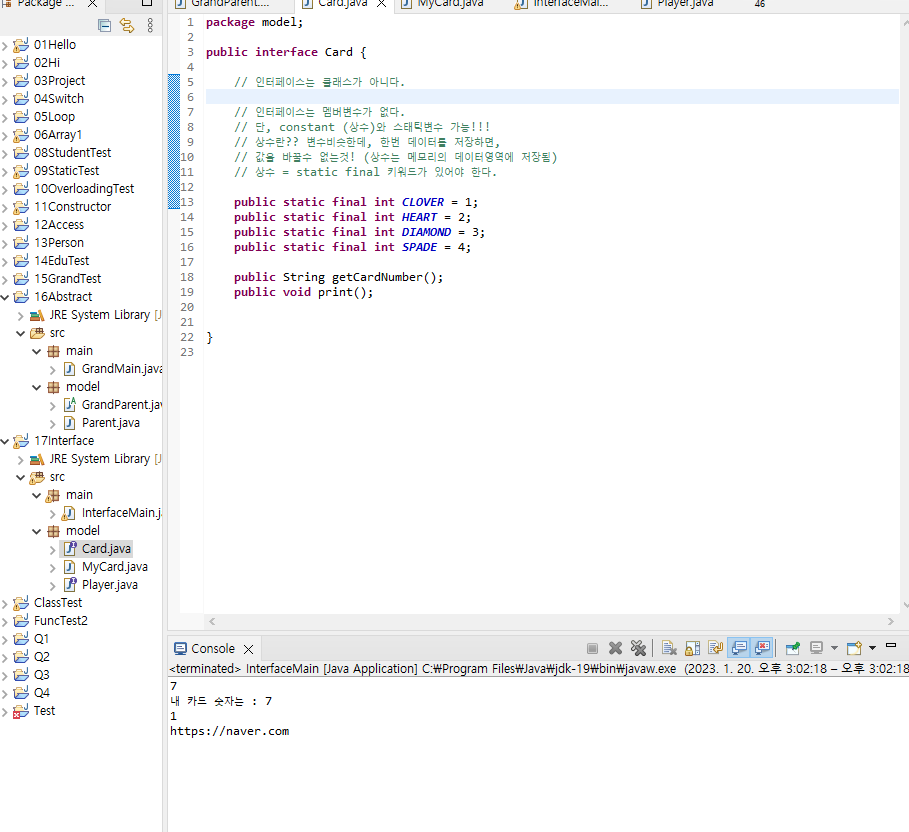909x832 pixels.
Task: Remove the launch with the gray X icon
Action: pos(615,648)
